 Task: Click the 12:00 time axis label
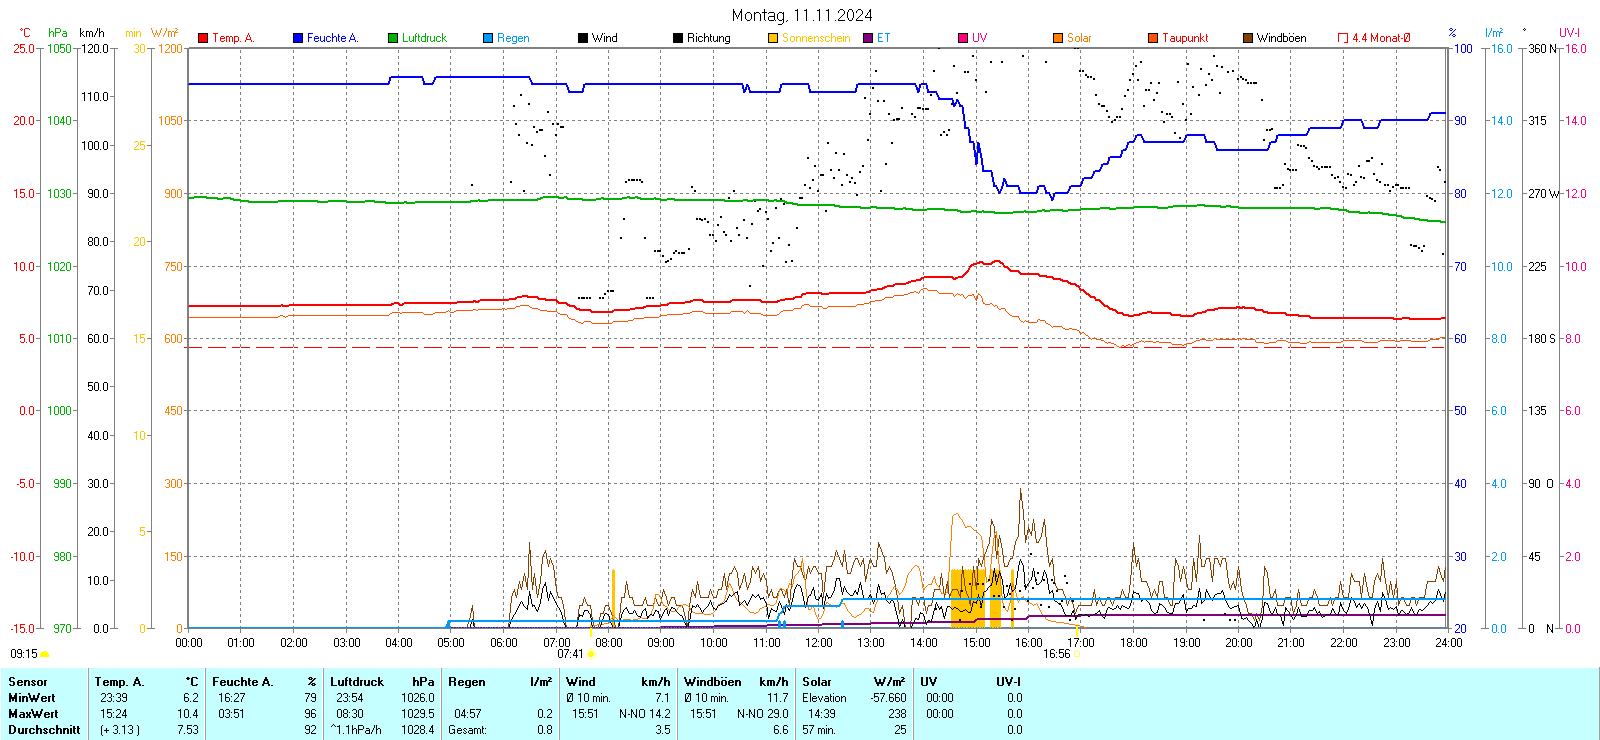click(818, 643)
